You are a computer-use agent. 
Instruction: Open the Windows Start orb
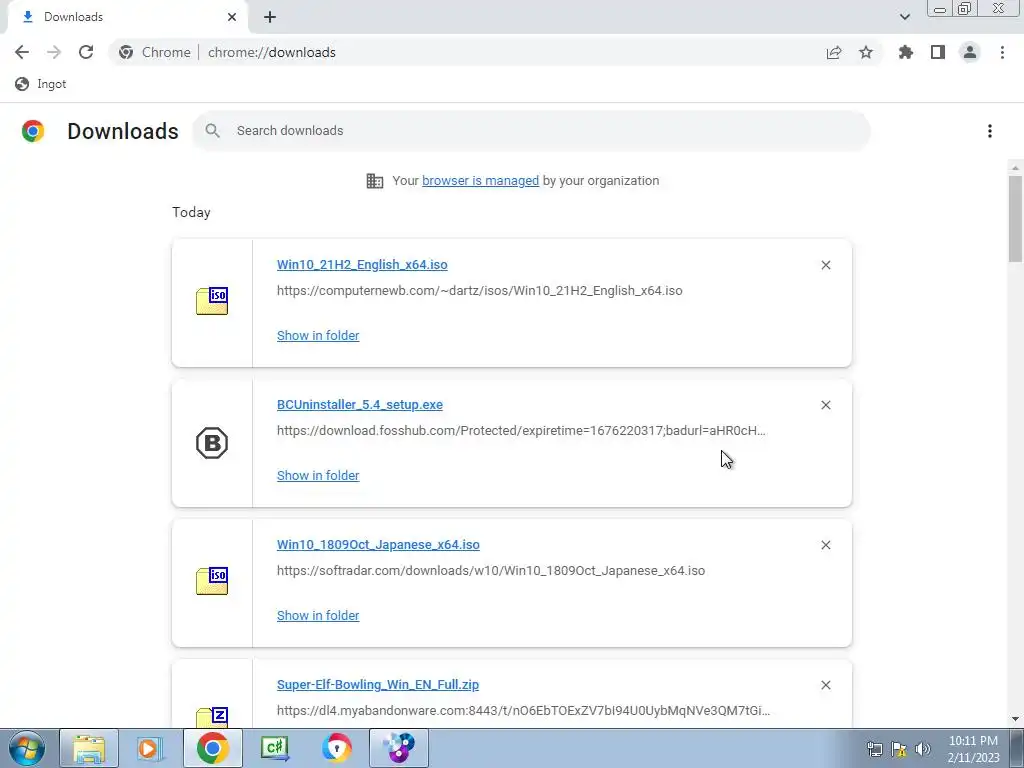[27, 748]
